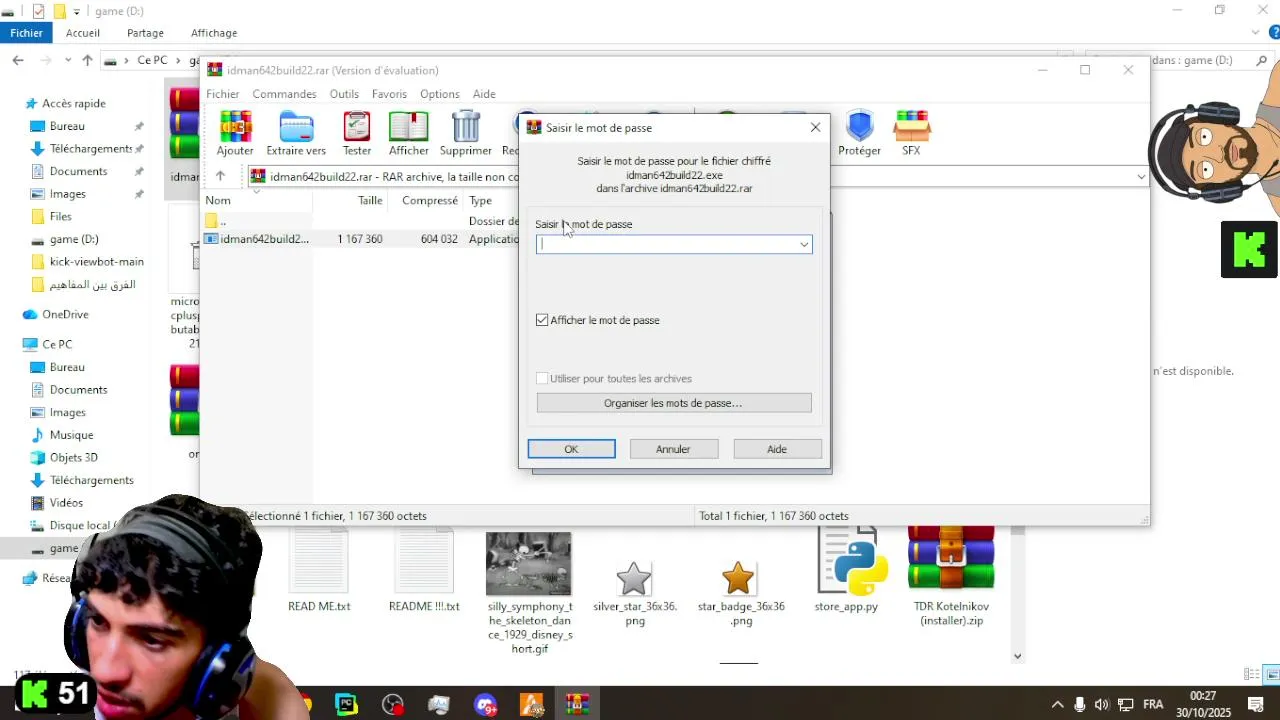Expand the password field dropdown arrow
Image resolution: width=1280 pixels, height=720 pixels.
pyautogui.click(x=803, y=245)
